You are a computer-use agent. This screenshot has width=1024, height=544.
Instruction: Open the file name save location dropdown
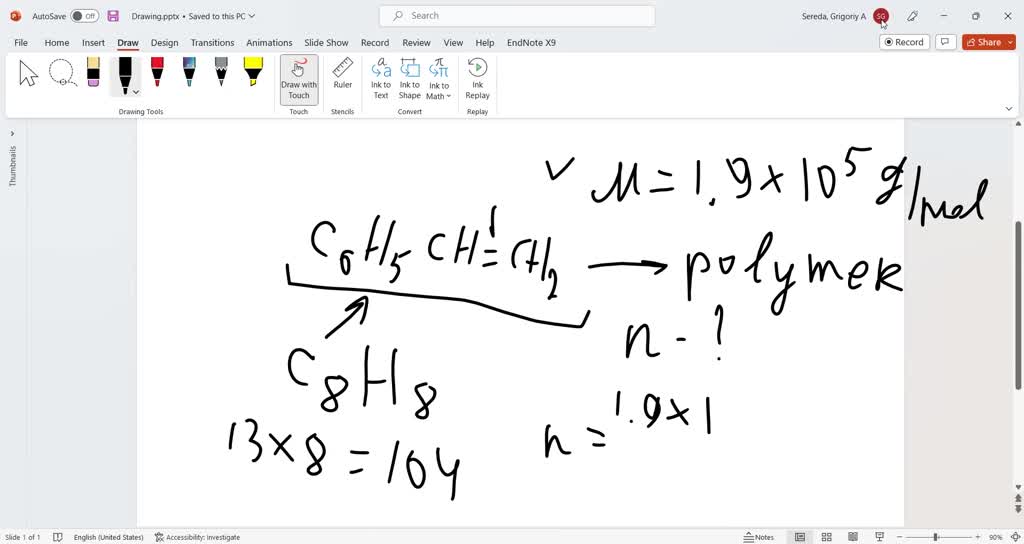252,16
